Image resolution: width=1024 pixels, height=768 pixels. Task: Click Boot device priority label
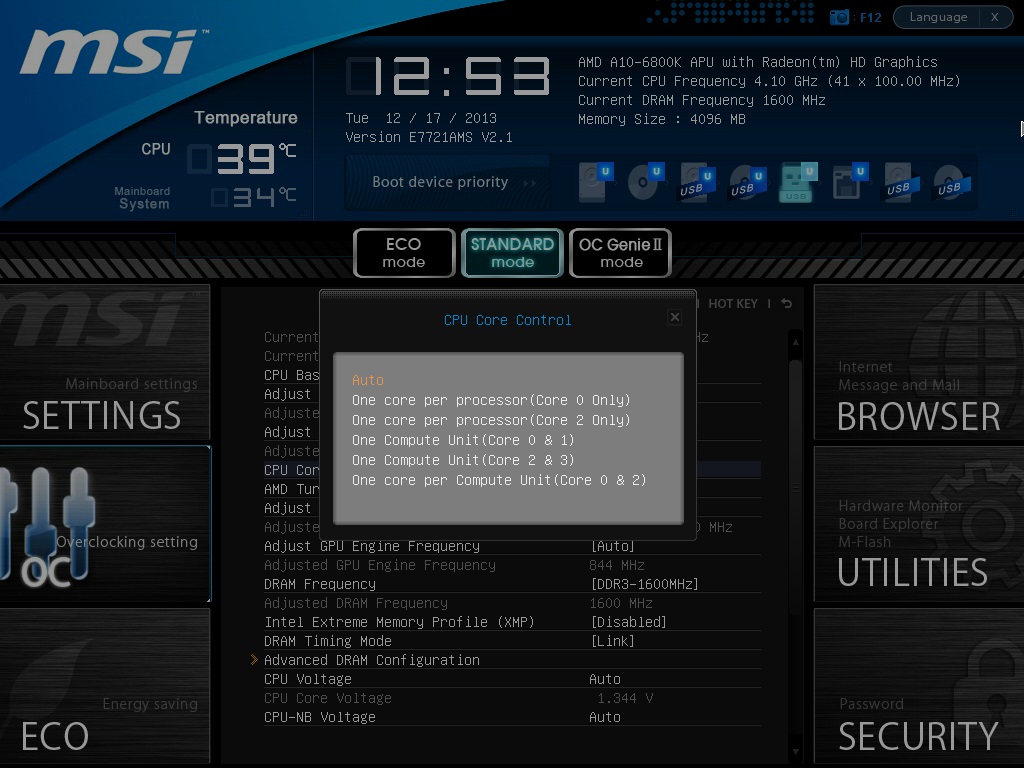[440, 182]
